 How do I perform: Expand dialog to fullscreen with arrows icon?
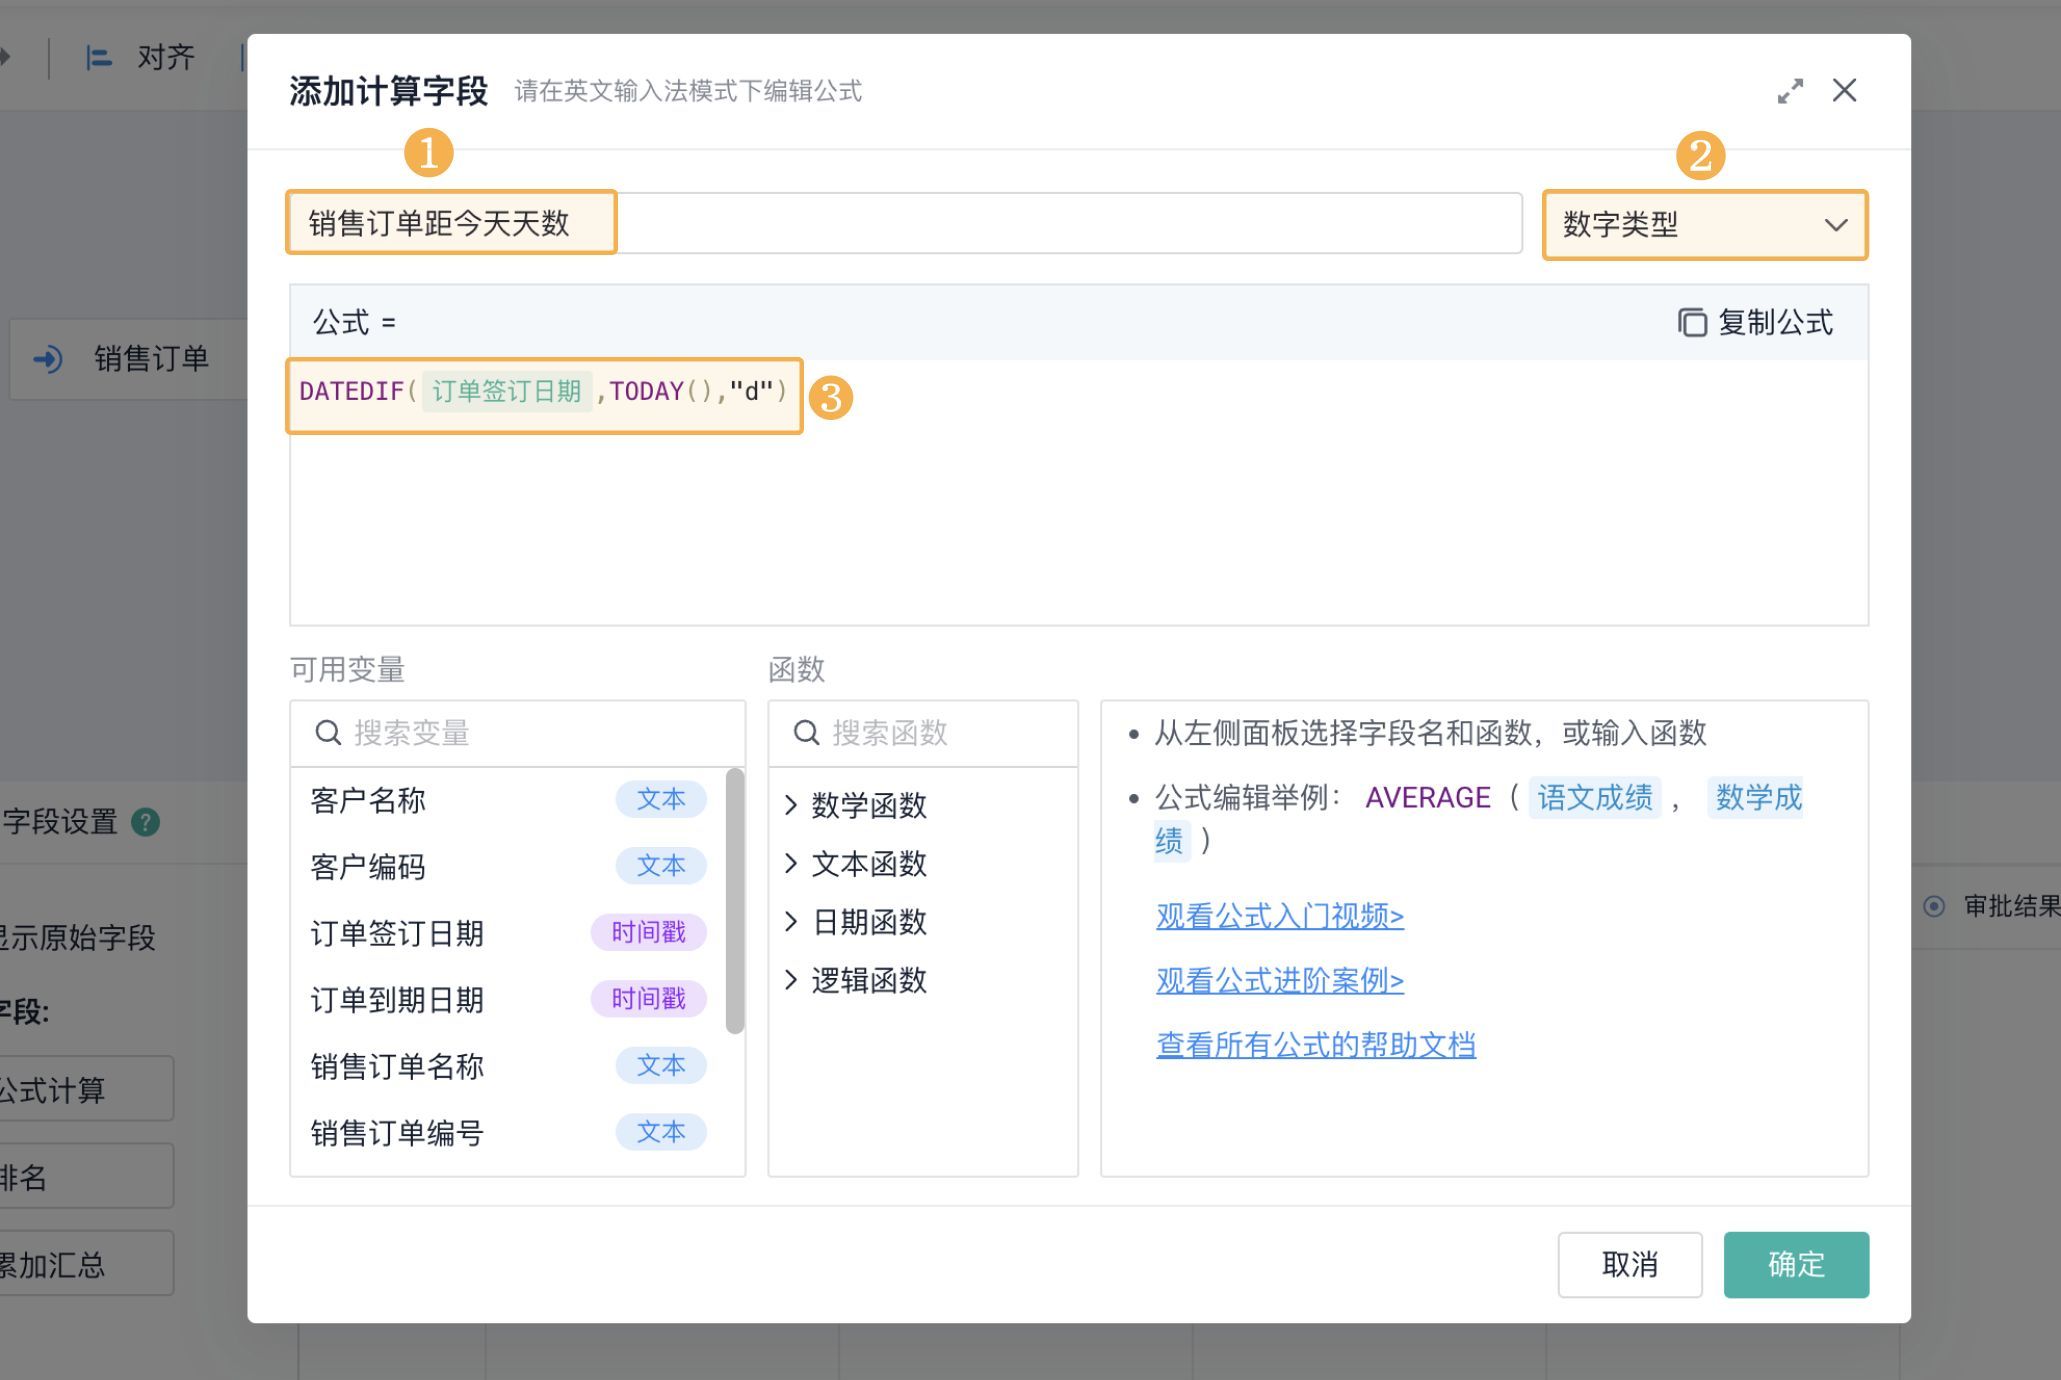tap(1790, 91)
